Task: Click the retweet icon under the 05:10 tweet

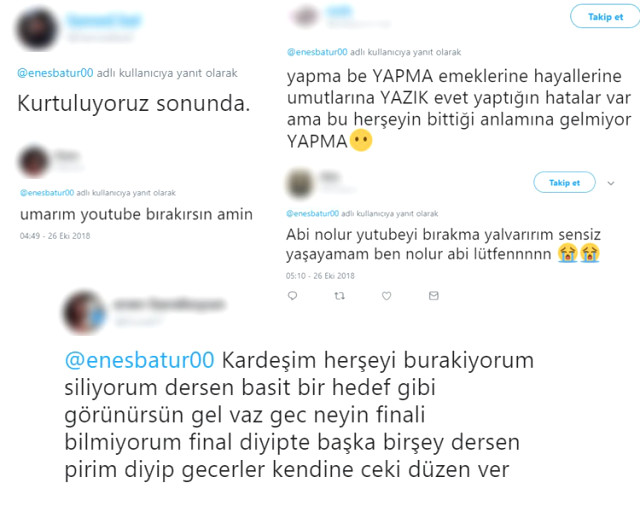Action: 340,296
